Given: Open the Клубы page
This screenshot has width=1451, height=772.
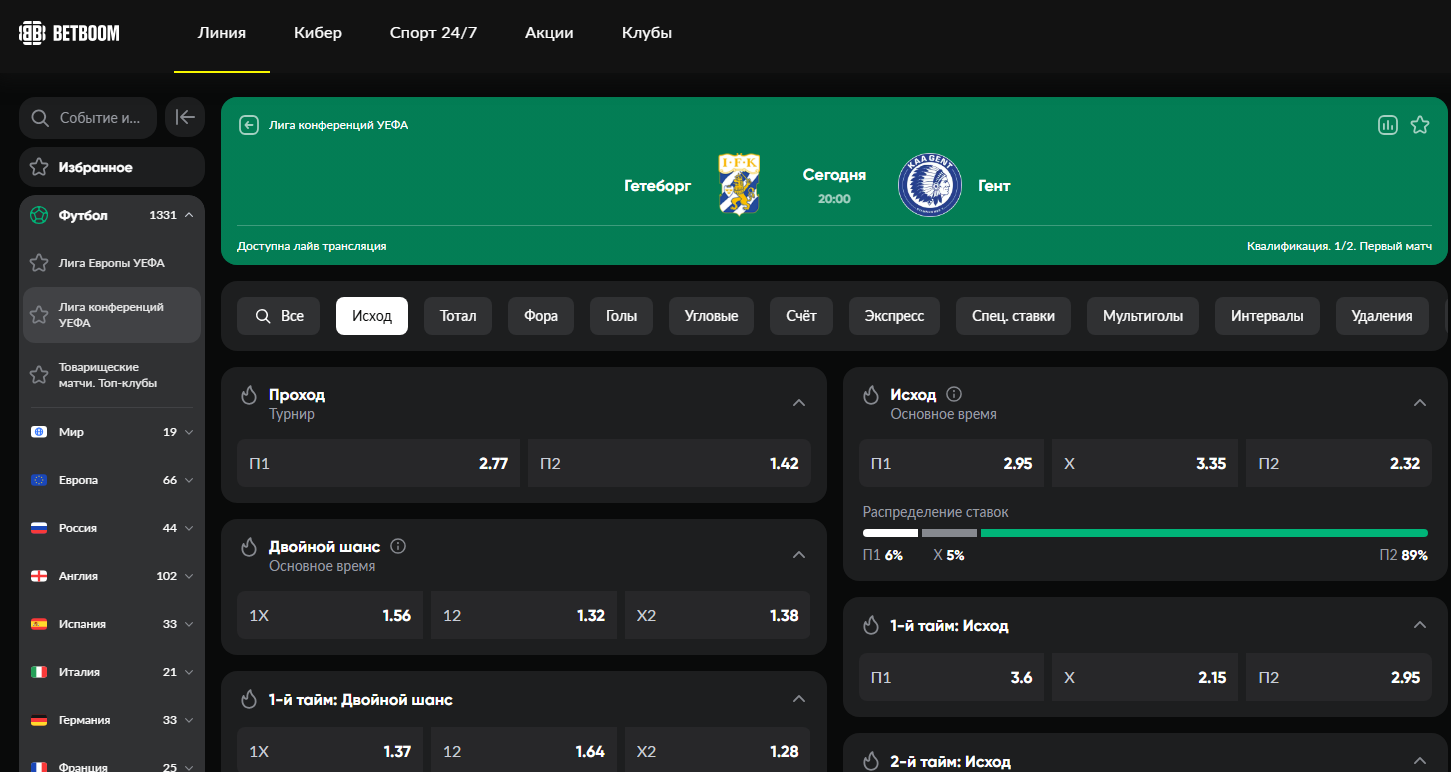Looking at the screenshot, I should point(647,33).
